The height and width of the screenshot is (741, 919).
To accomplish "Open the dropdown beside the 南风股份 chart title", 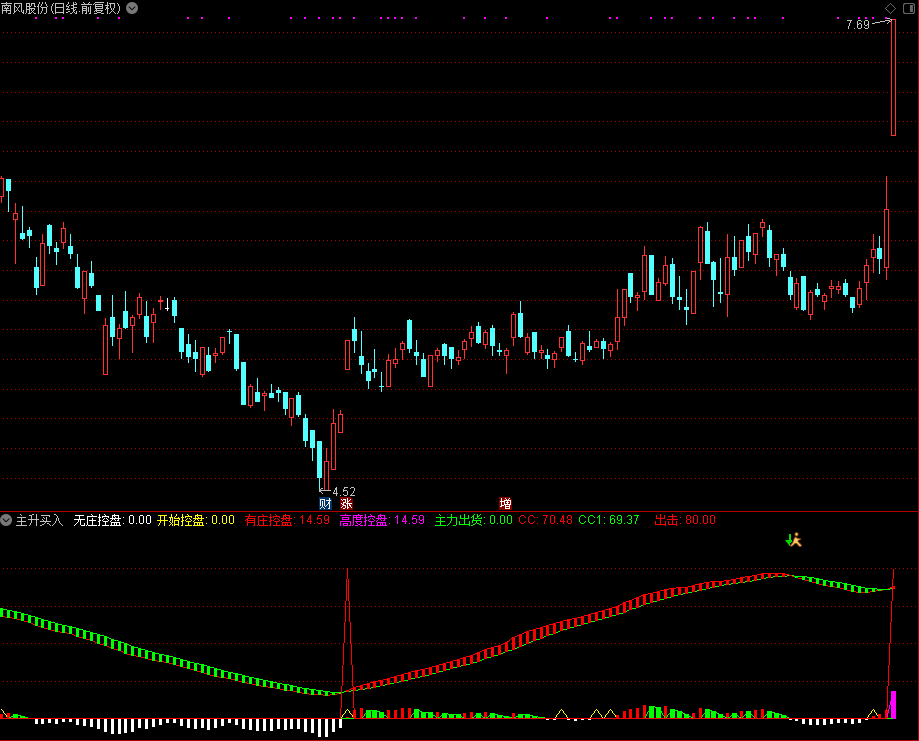I will (135, 8).
